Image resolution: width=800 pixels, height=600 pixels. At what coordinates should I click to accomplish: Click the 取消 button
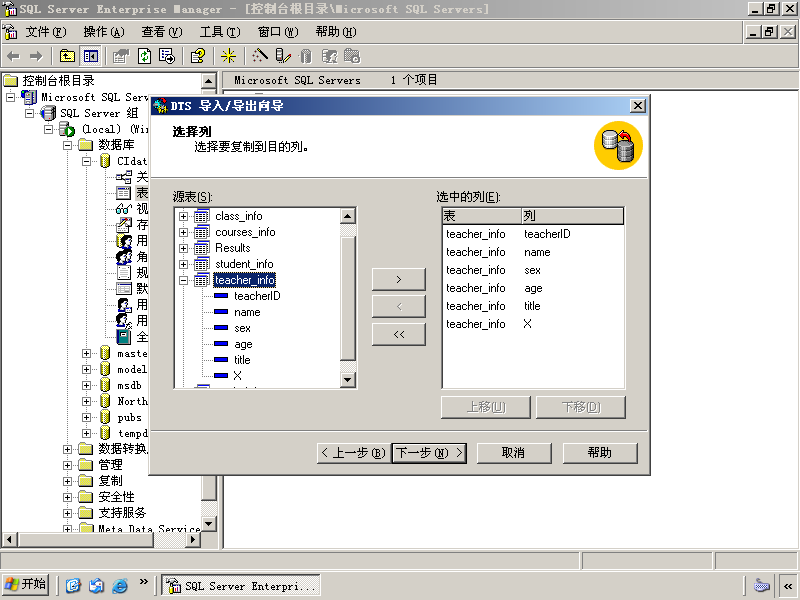tap(514, 453)
